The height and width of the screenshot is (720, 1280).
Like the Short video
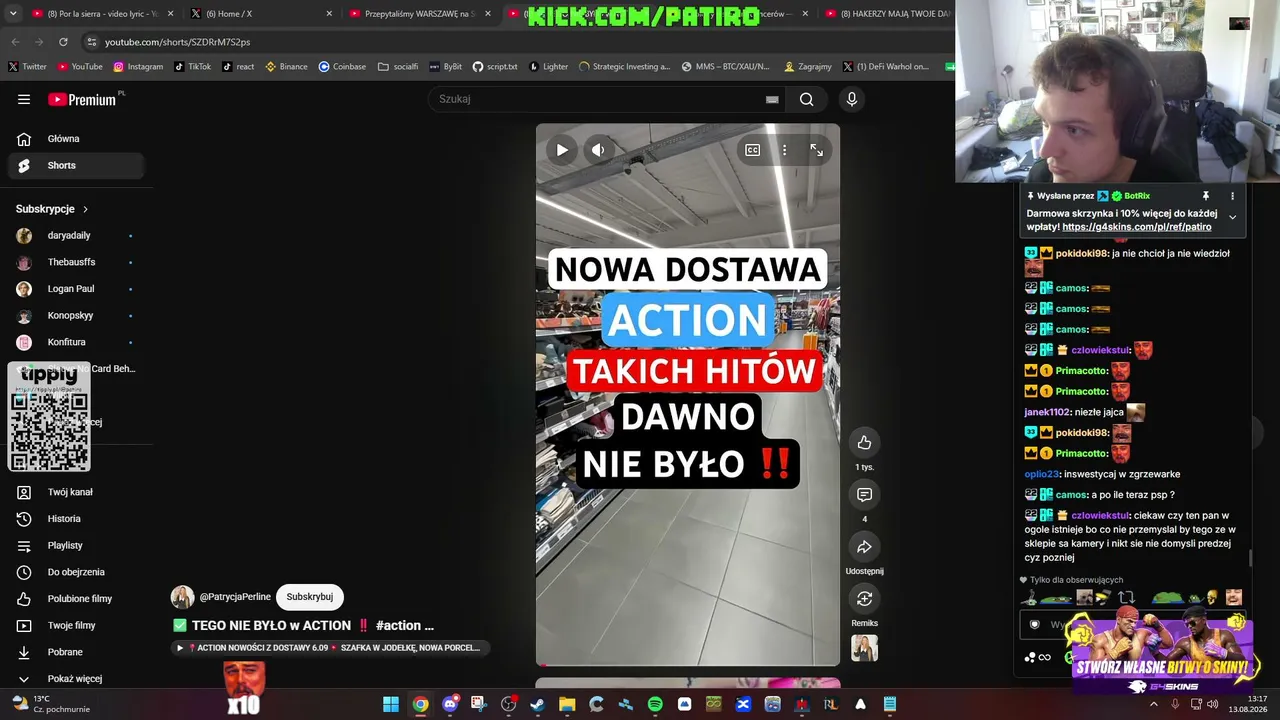coord(865,443)
